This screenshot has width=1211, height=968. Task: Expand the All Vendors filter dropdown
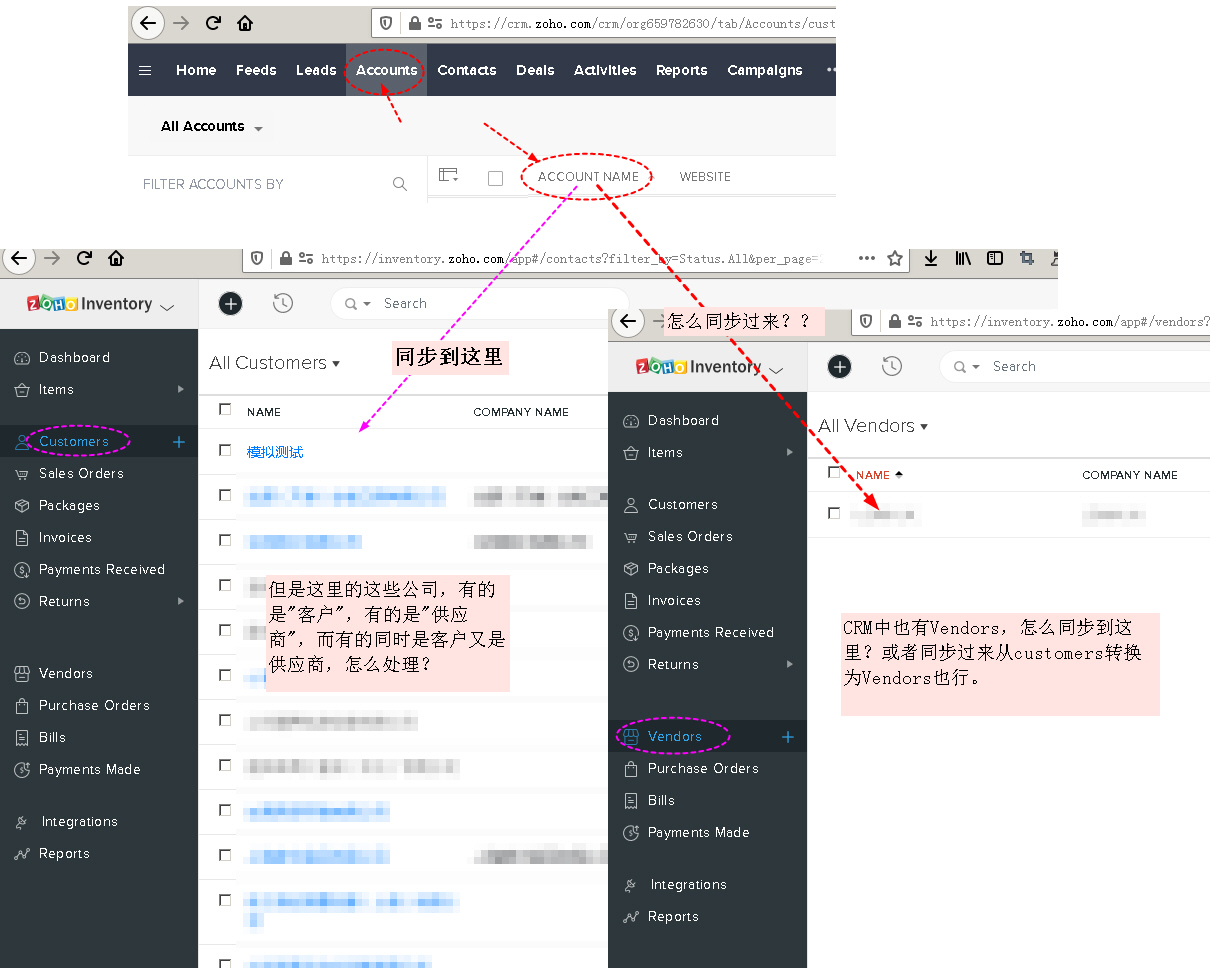pyautogui.click(x=872, y=426)
